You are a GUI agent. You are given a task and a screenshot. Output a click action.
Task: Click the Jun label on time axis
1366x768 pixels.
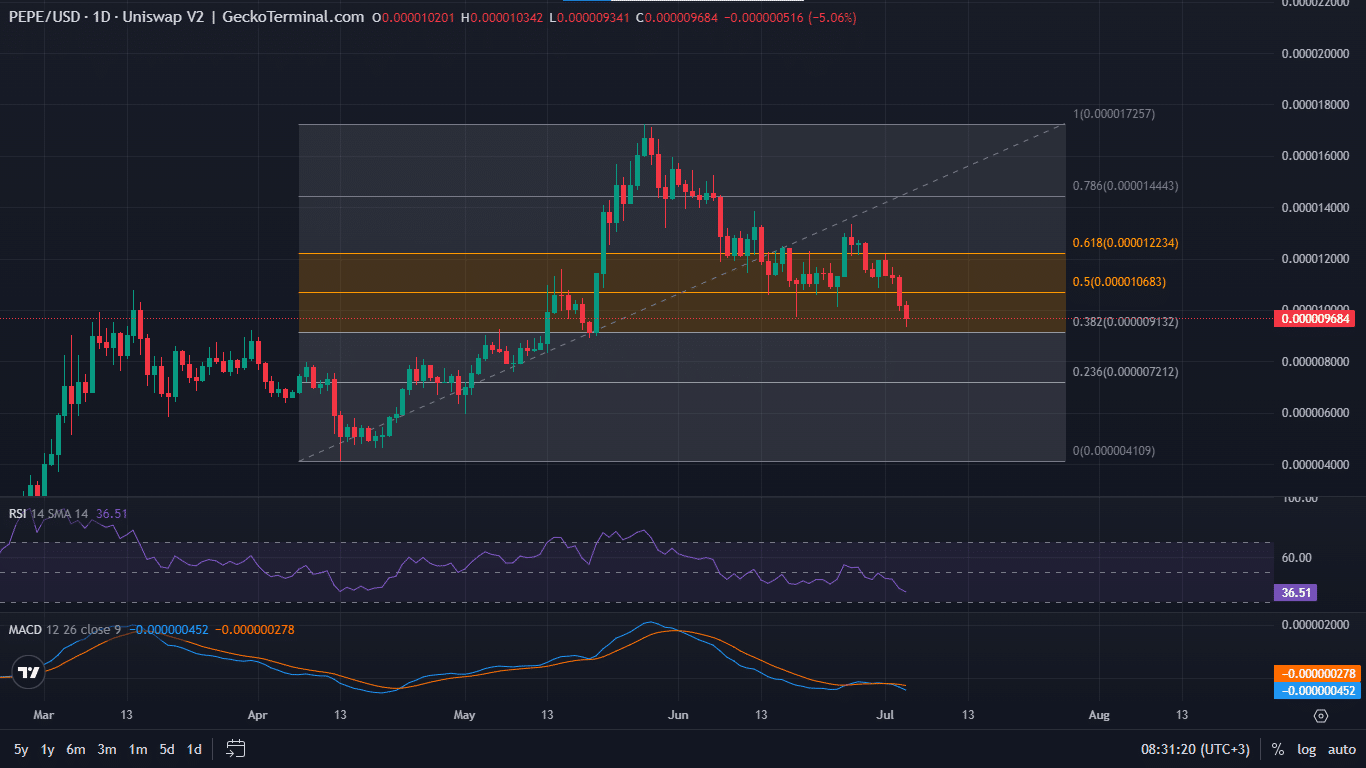(677, 715)
